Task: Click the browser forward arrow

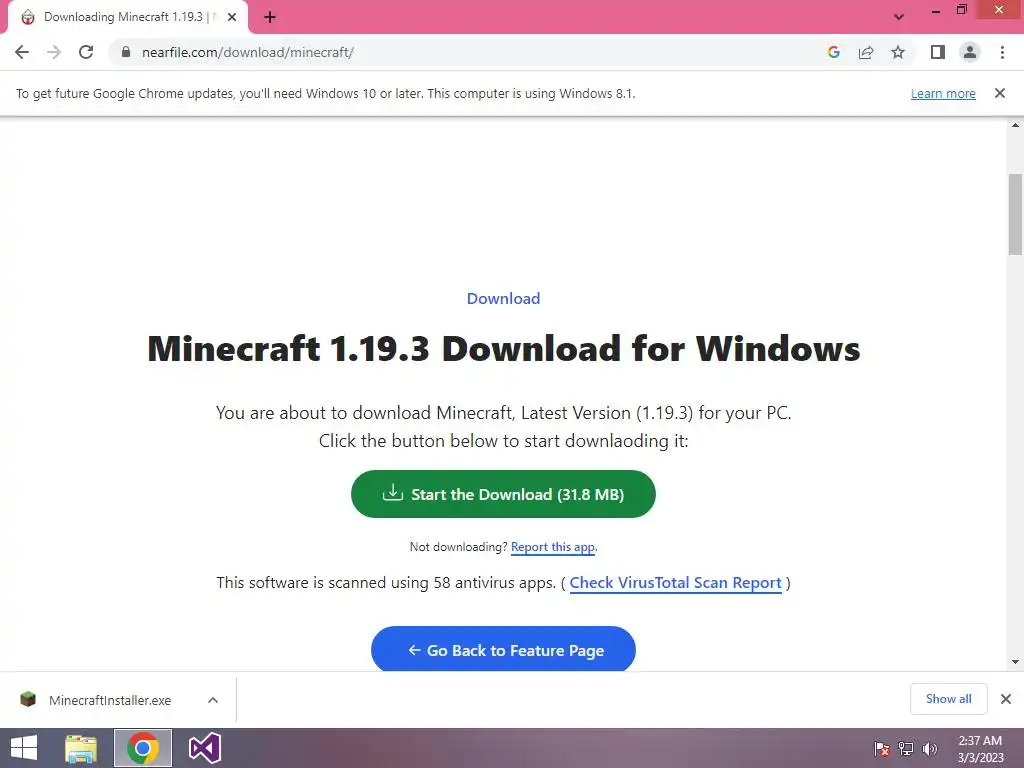Action: pos(54,52)
